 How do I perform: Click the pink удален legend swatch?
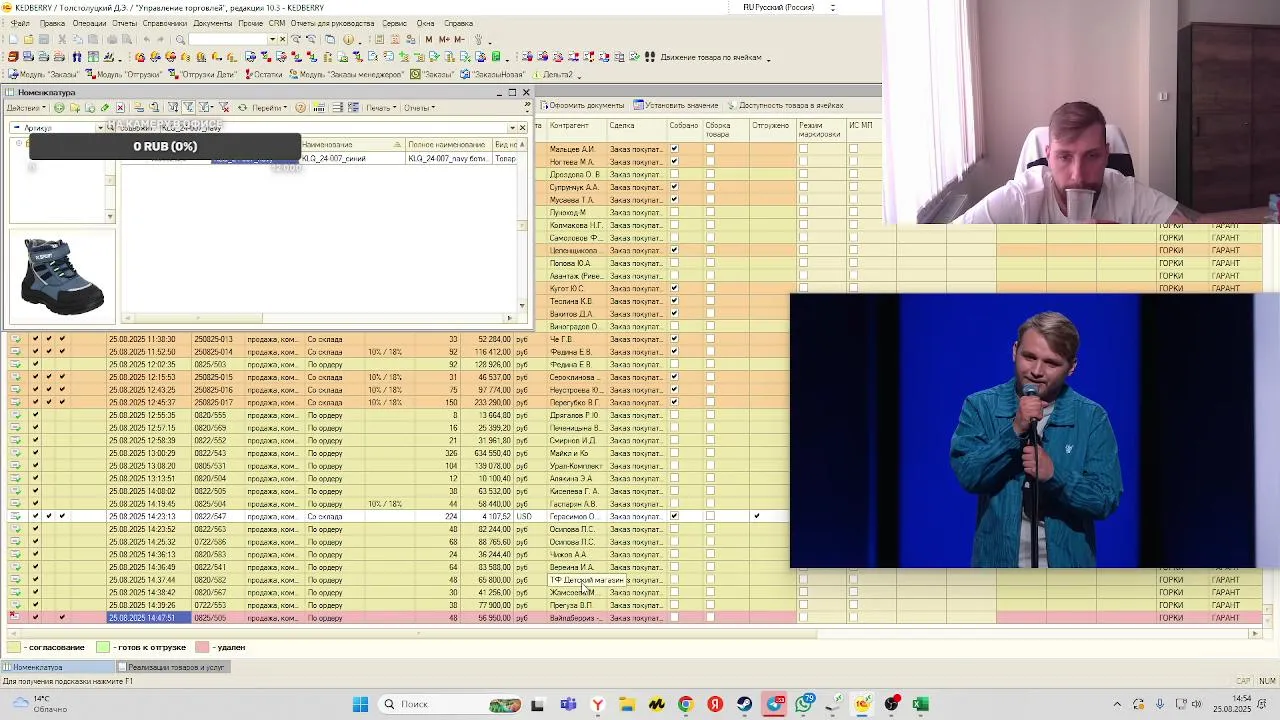202,647
